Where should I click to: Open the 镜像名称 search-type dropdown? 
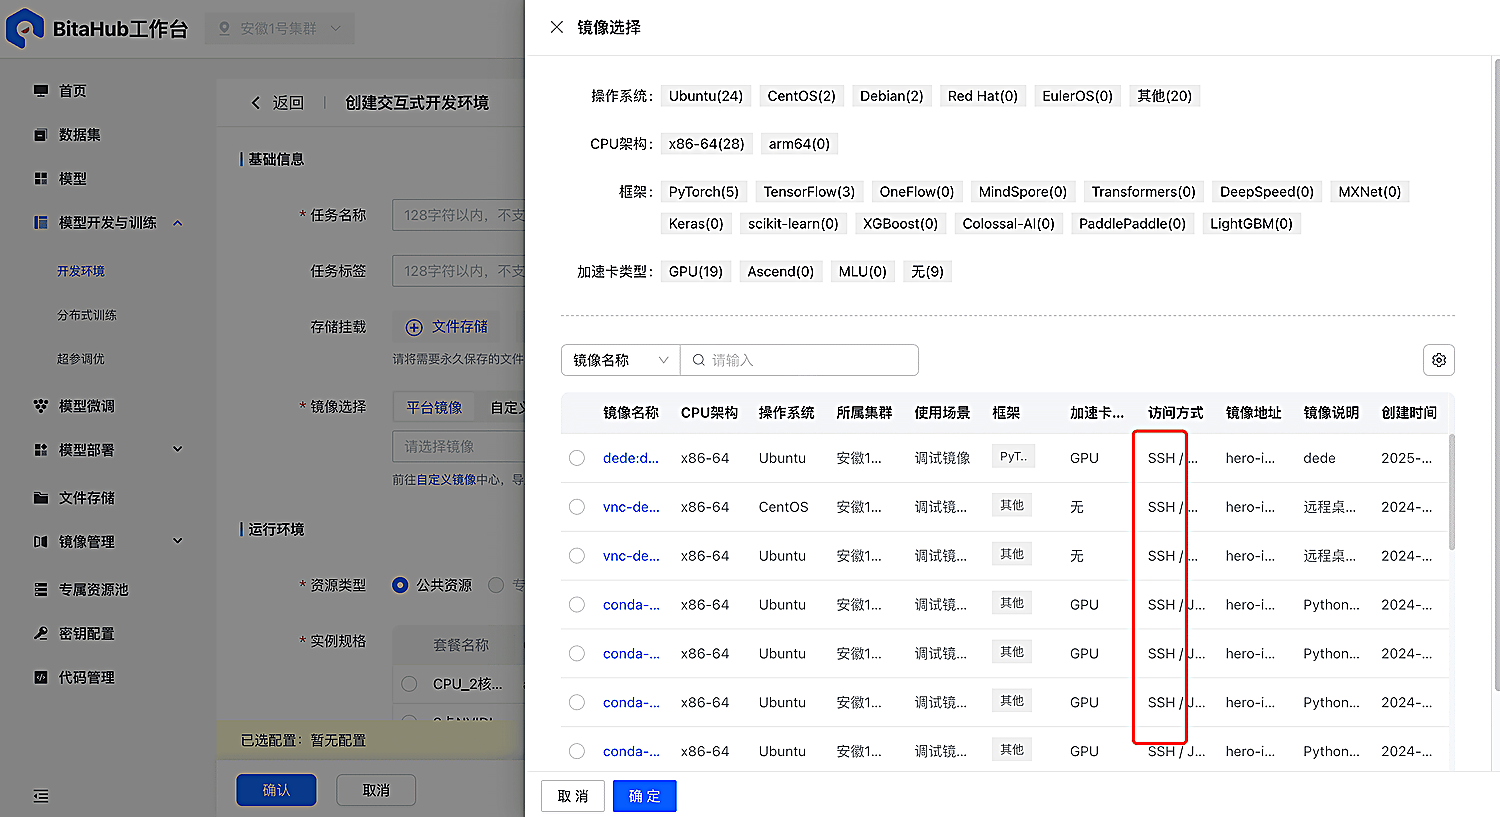620,360
